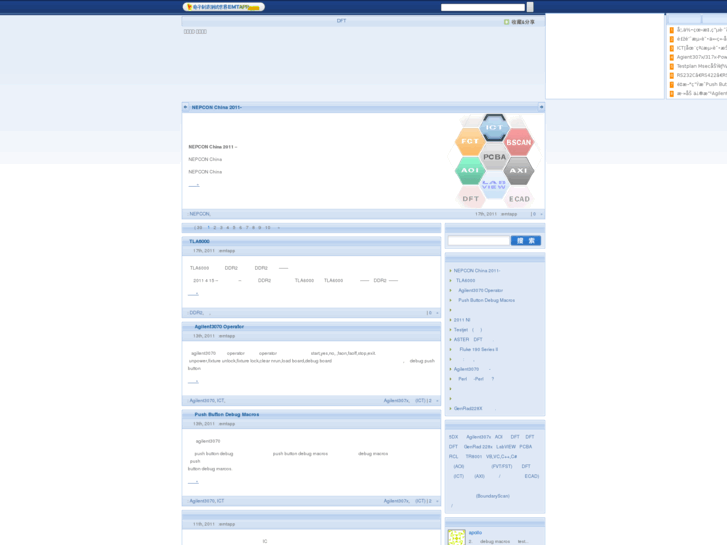The width and height of the screenshot is (727, 545).
Task: Select LabVIEW tag in tag cloud
Action: [506, 447]
